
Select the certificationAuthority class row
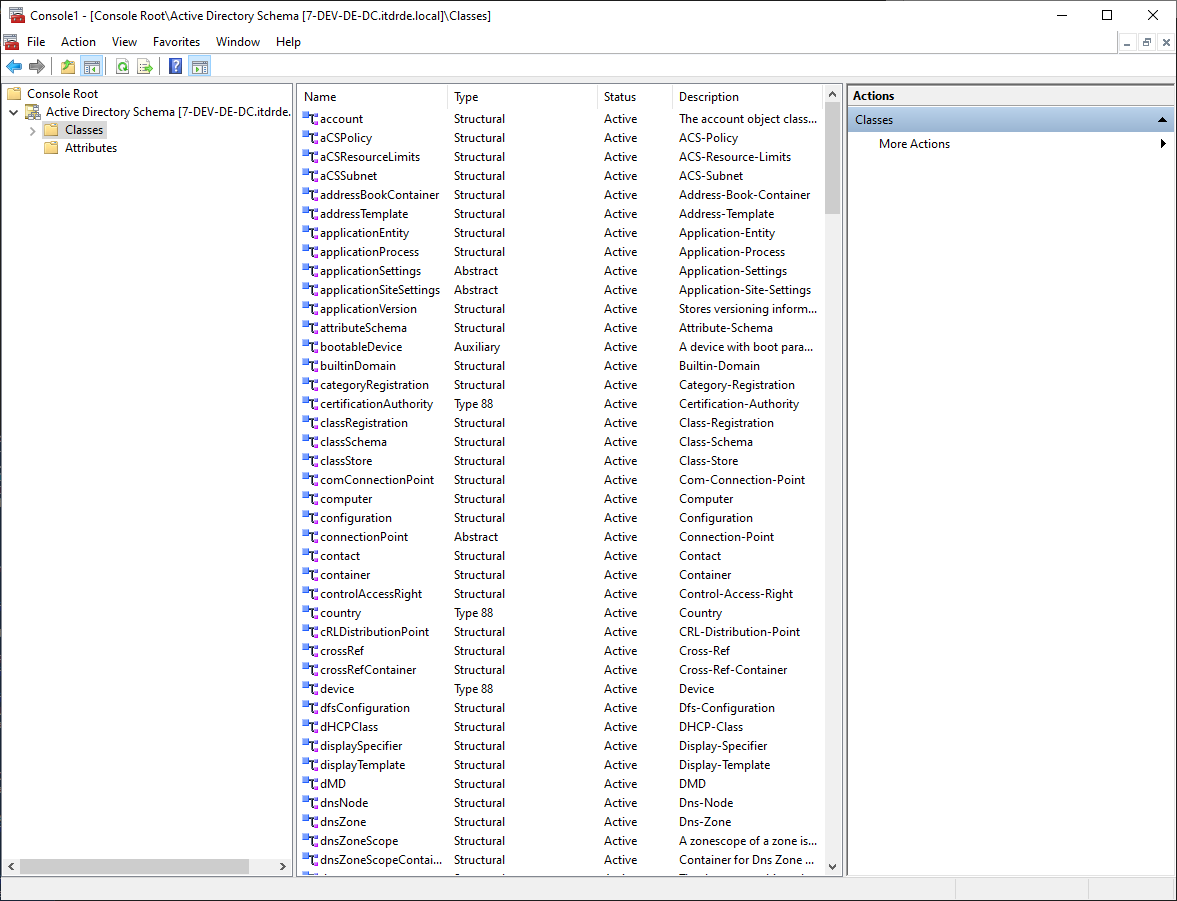tap(561, 404)
